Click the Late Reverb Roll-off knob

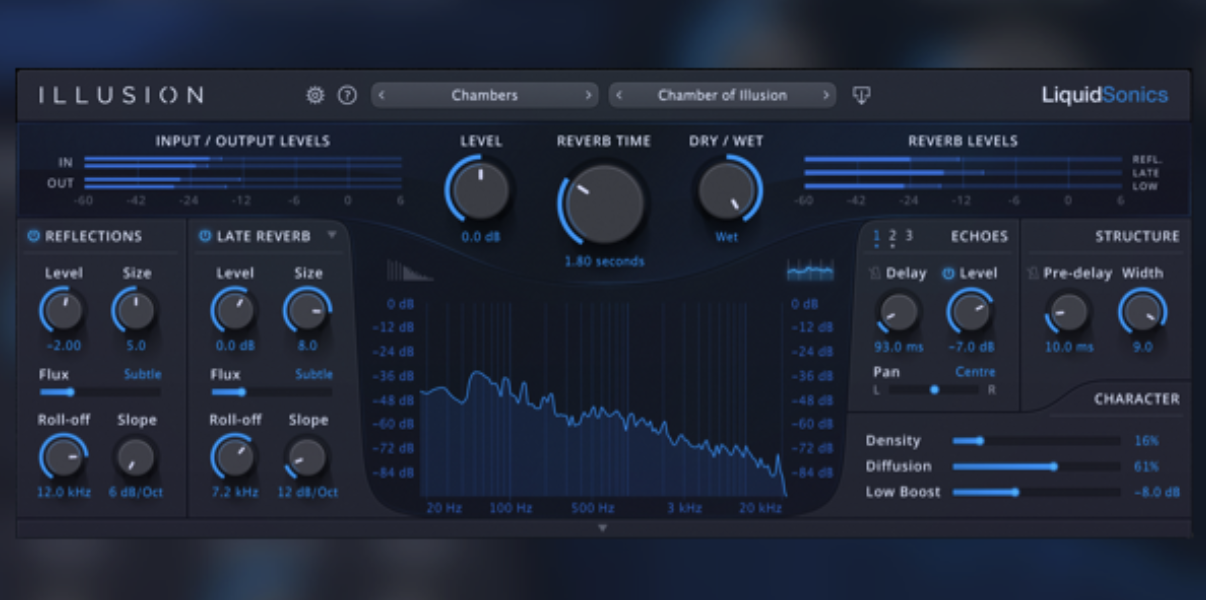pyautogui.click(x=234, y=458)
